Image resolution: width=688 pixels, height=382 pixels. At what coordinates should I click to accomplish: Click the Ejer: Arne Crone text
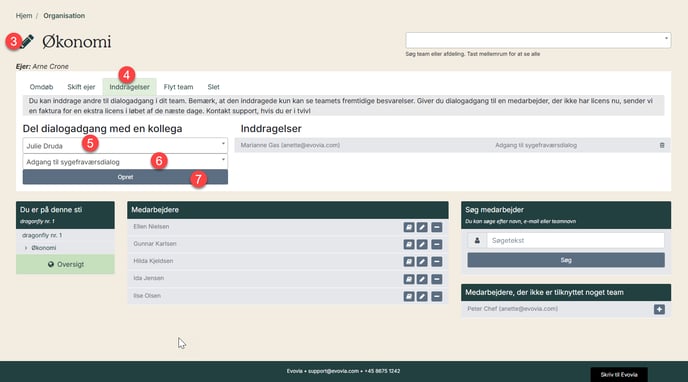[42, 67]
